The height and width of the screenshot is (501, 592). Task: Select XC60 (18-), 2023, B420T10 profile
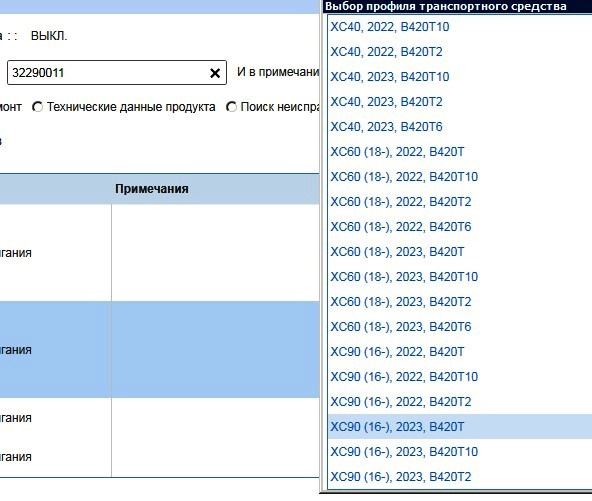point(460,277)
